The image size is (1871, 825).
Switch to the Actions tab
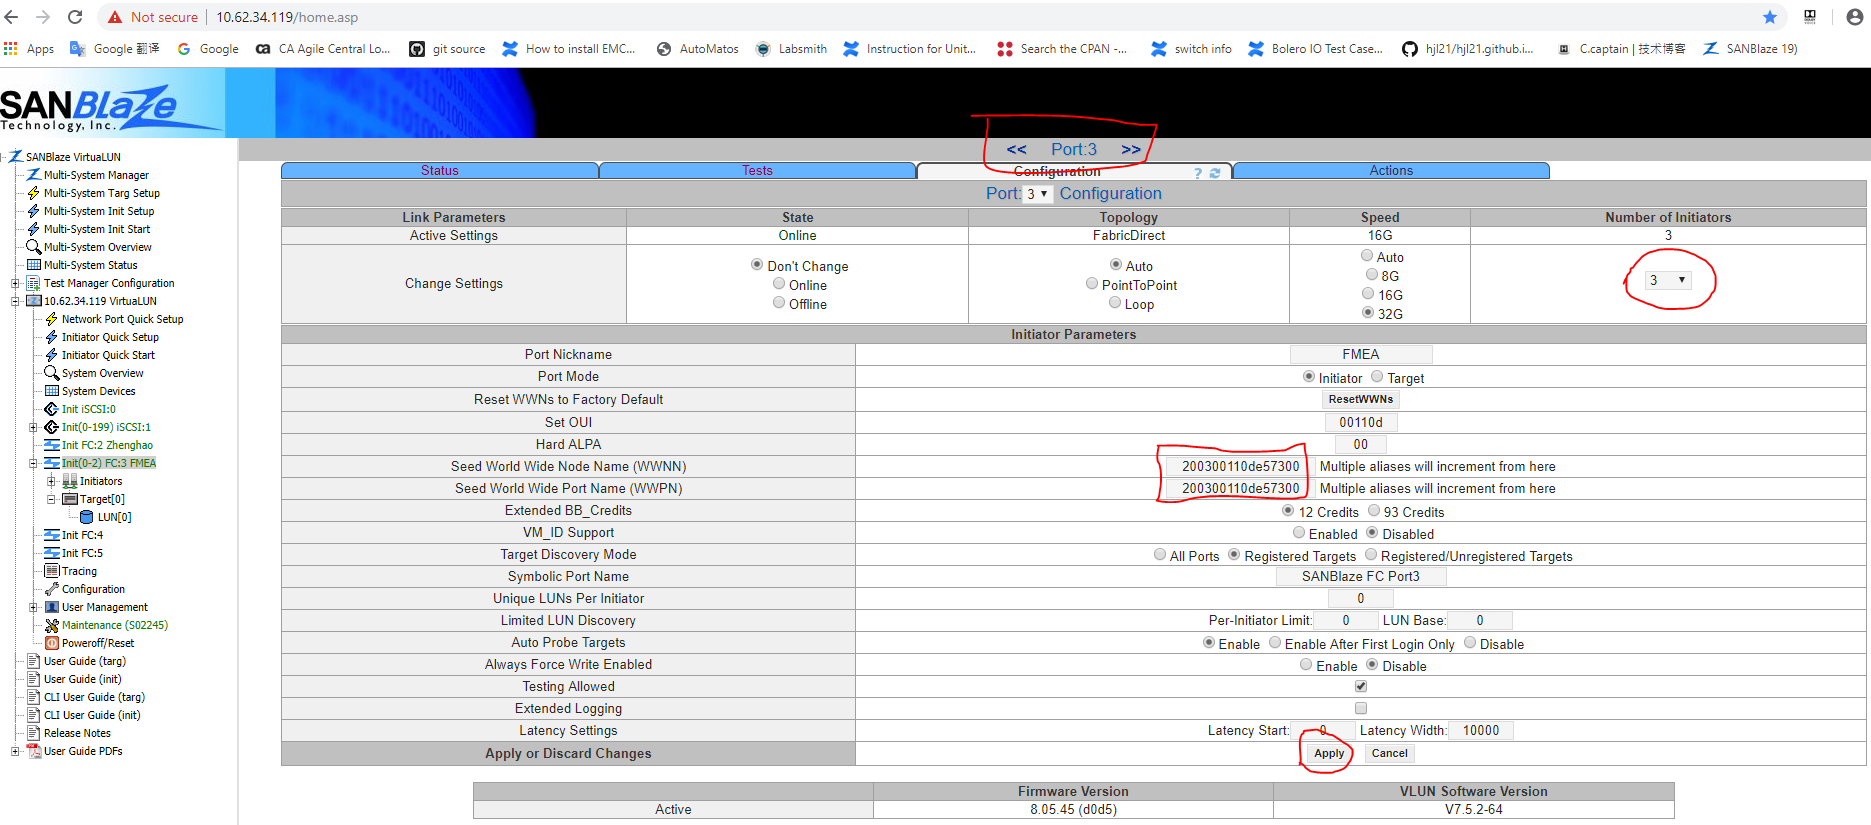[1391, 171]
